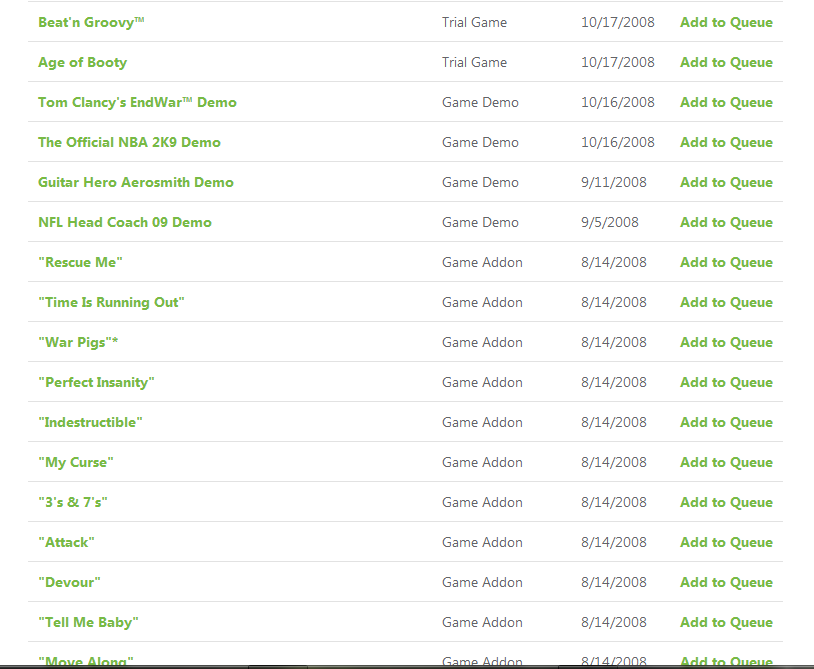Open the Age of Booty link
Screen dimensions: 814x669
coord(83,62)
